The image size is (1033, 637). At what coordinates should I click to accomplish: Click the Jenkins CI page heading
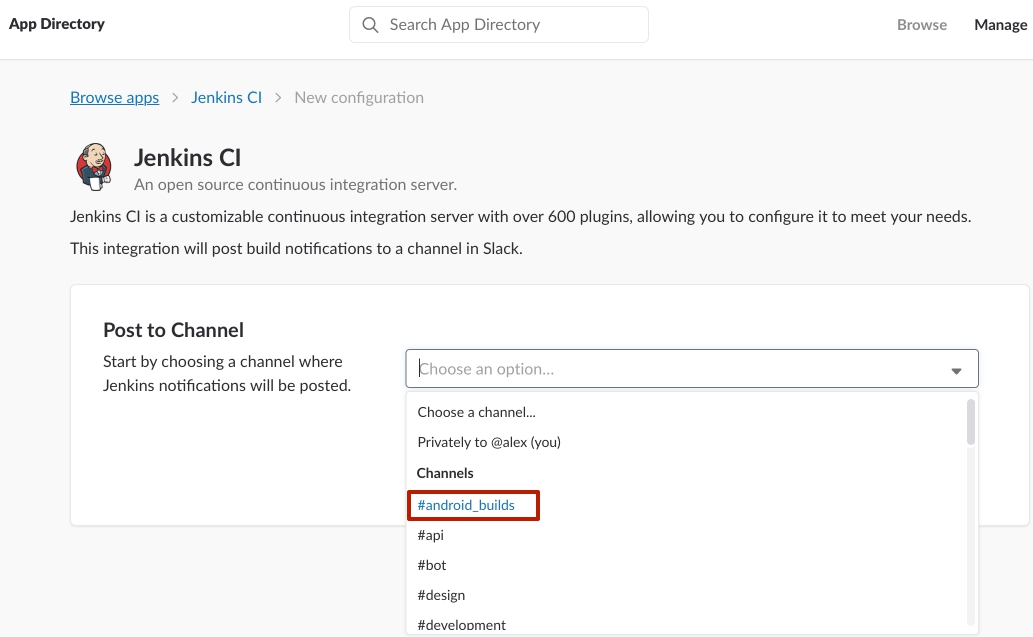click(188, 158)
